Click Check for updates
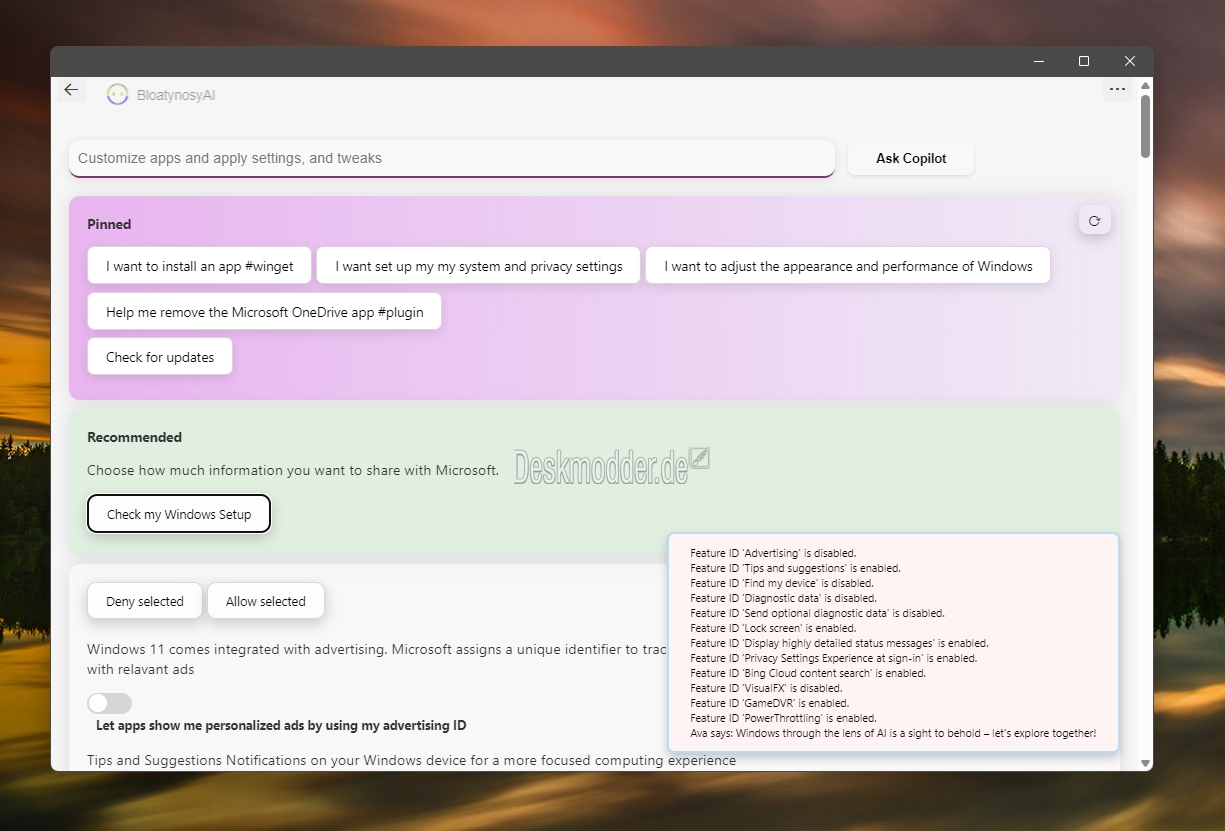The width and height of the screenshot is (1225, 831). pos(160,357)
